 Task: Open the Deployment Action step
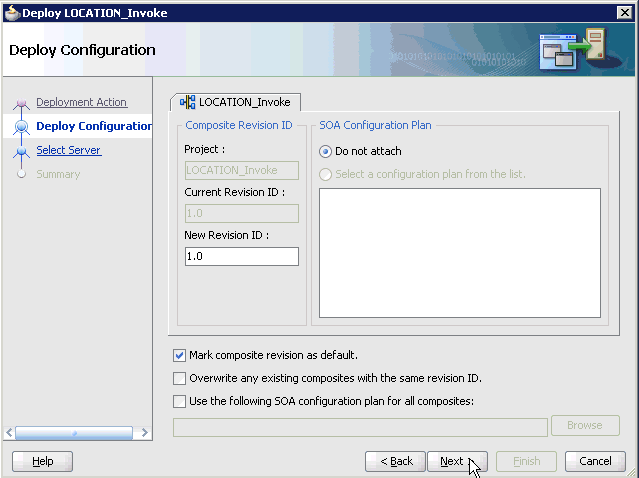(82, 102)
